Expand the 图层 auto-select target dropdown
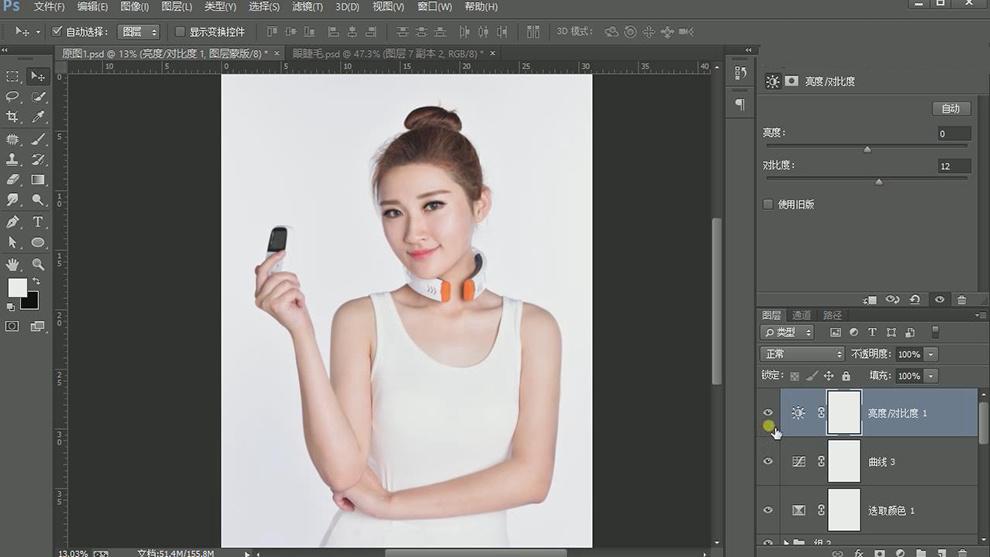The height and width of the screenshot is (557, 990). pyautogui.click(x=139, y=32)
